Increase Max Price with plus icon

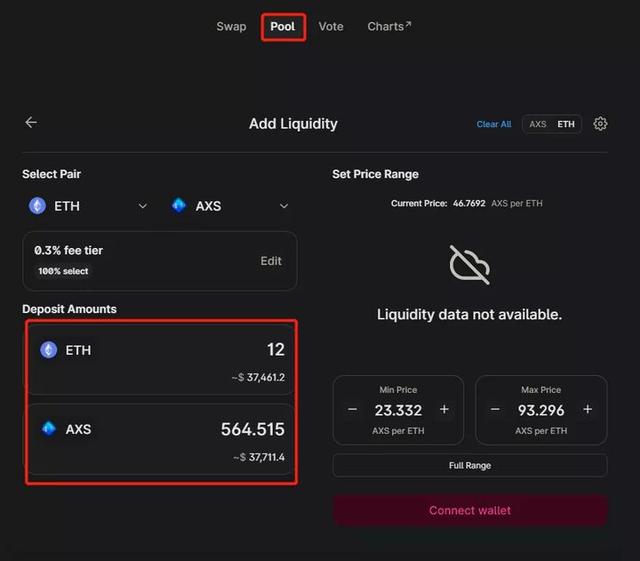click(x=588, y=409)
